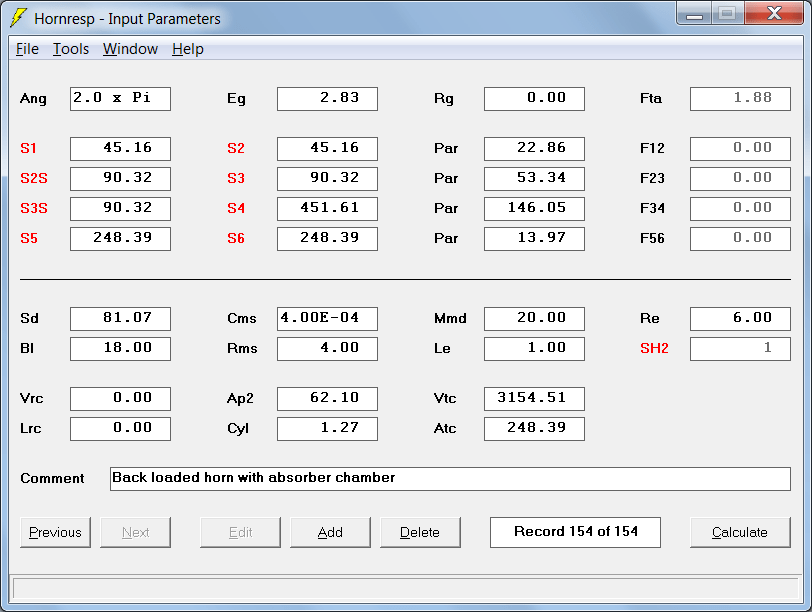Select the Cms field showing 4.00E-04
The width and height of the screenshot is (812, 612).
click(x=327, y=318)
